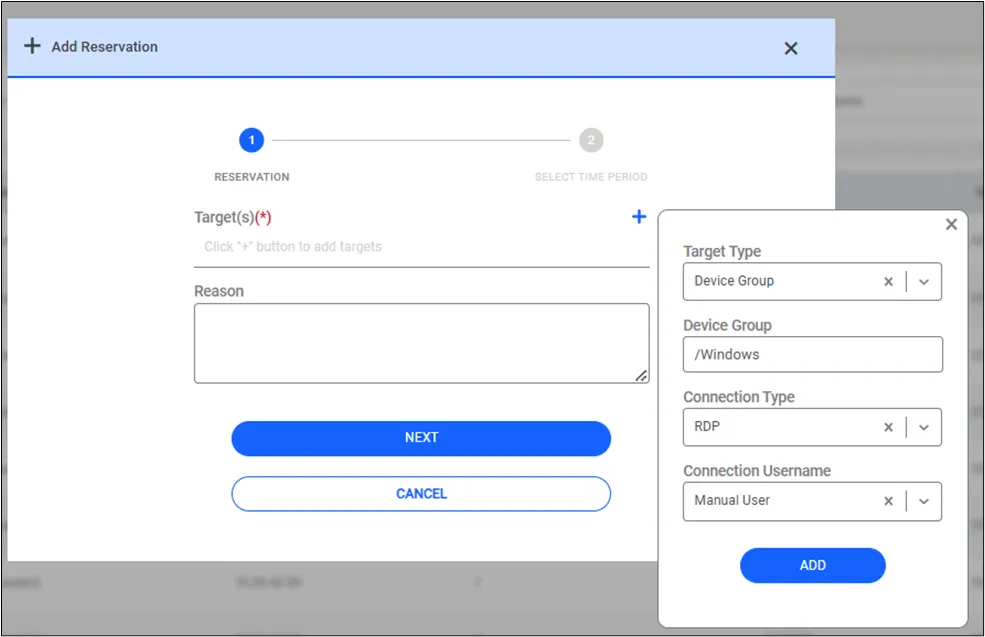
Task: Clear the Connection Type RDP value
Action: (x=888, y=427)
